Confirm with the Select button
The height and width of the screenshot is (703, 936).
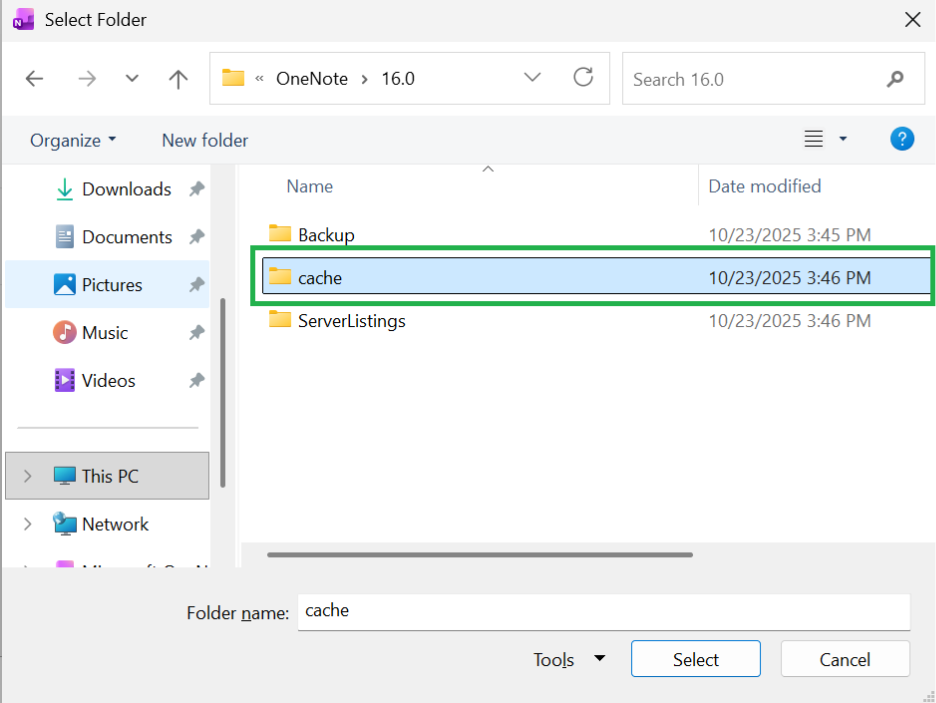pos(695,659)
